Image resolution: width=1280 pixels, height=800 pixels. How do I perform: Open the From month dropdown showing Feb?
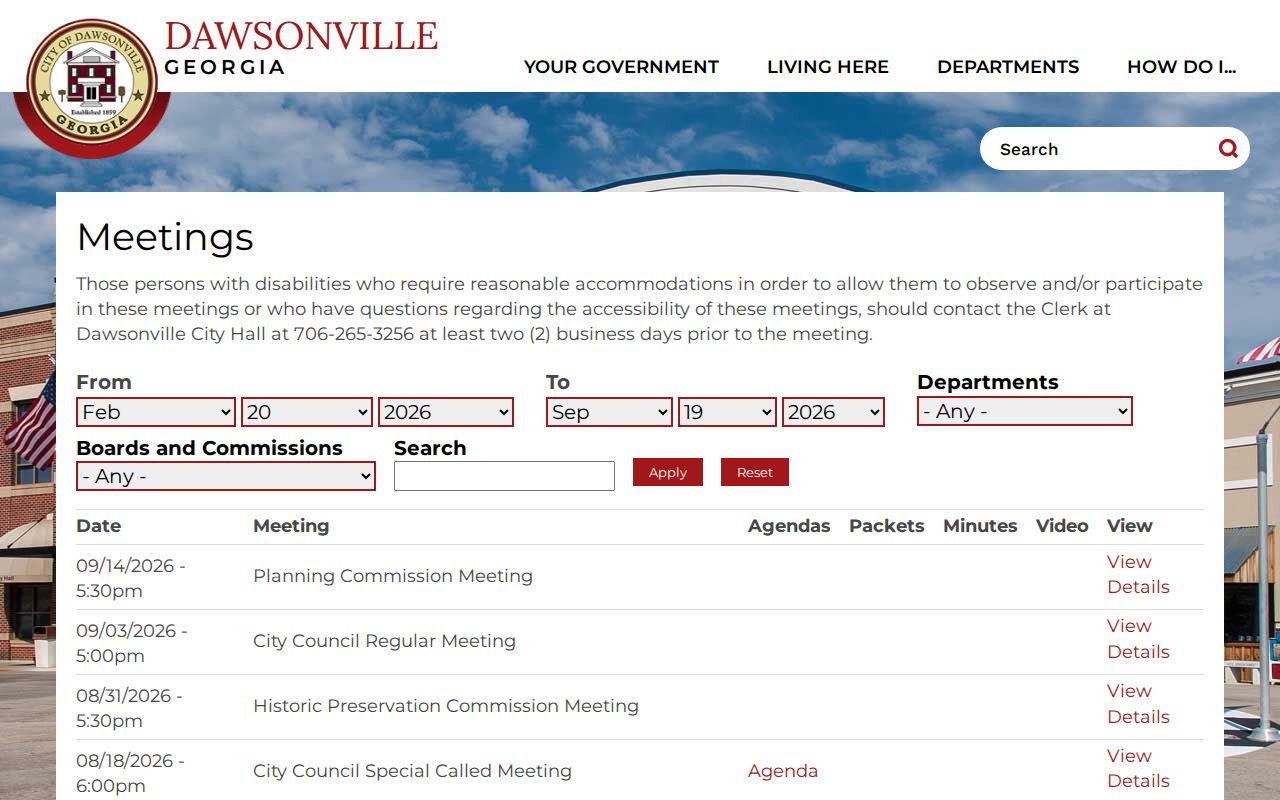[156, 412]
